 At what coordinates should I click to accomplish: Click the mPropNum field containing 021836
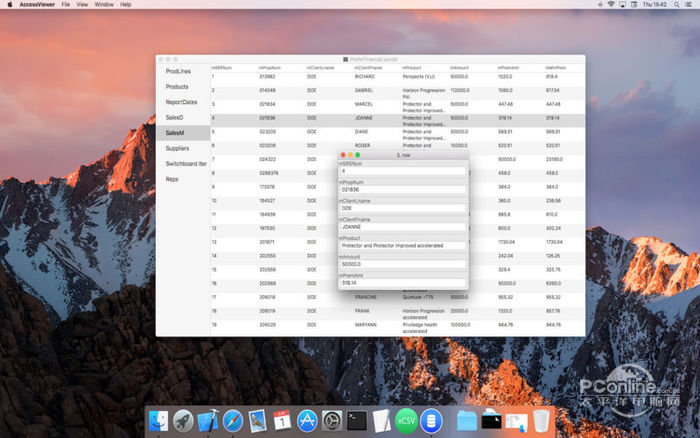point(403,189)
